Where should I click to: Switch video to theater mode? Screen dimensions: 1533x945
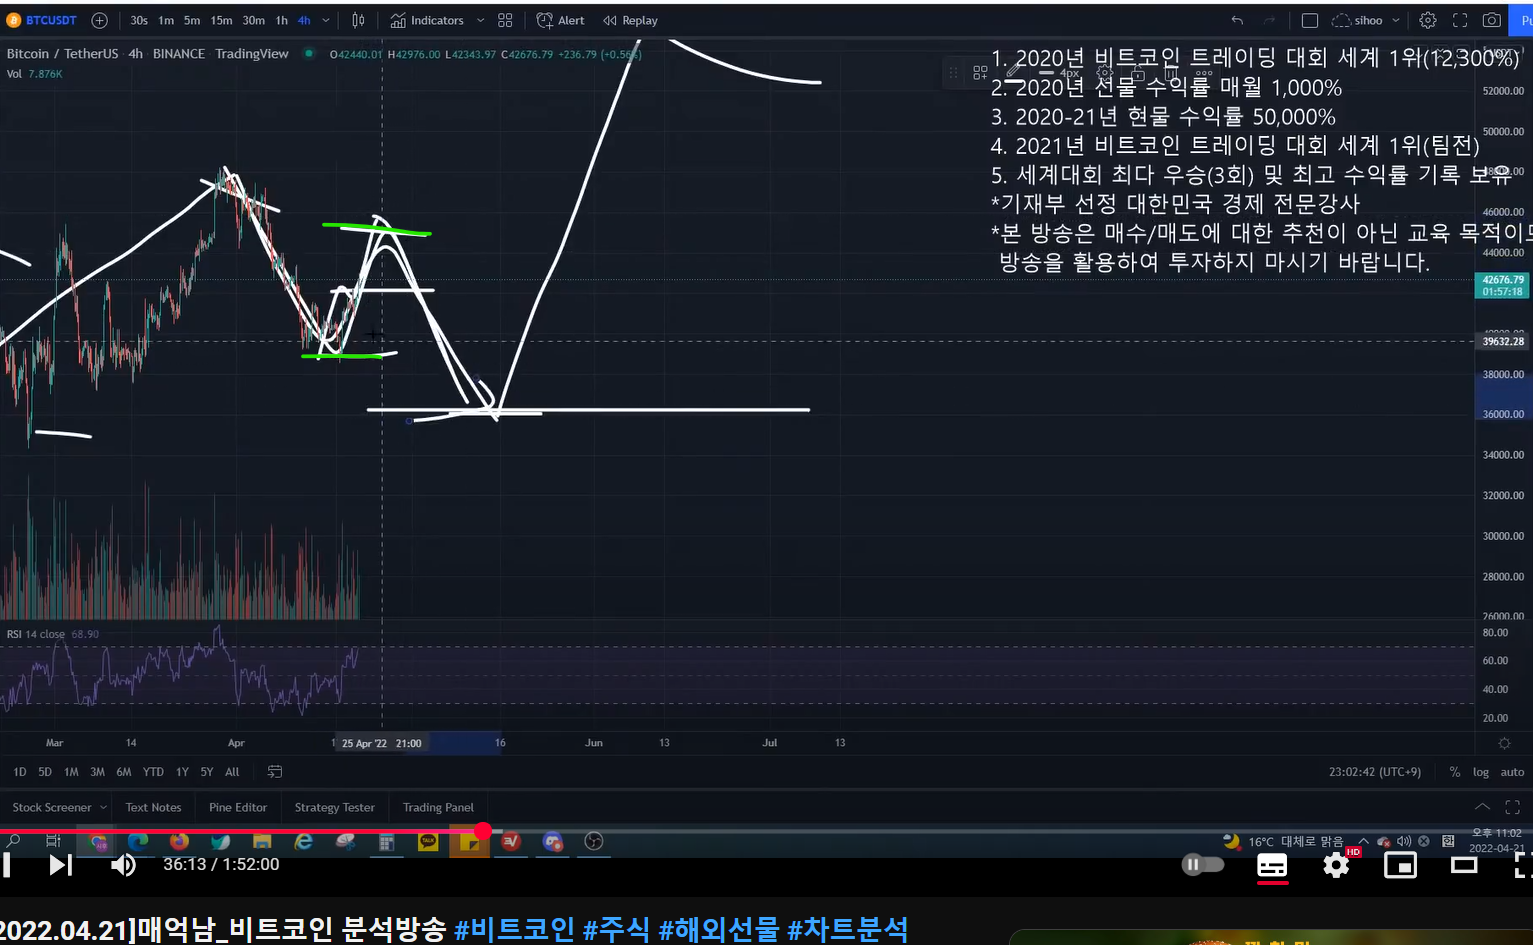1464,865
